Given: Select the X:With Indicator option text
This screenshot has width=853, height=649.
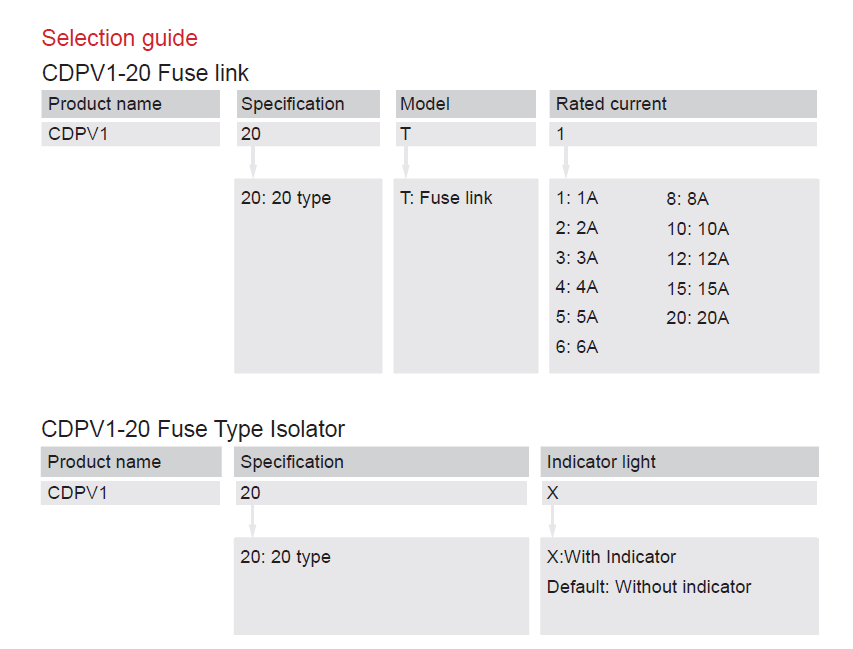Looking at the screenshot, I should tap(611, 557).
